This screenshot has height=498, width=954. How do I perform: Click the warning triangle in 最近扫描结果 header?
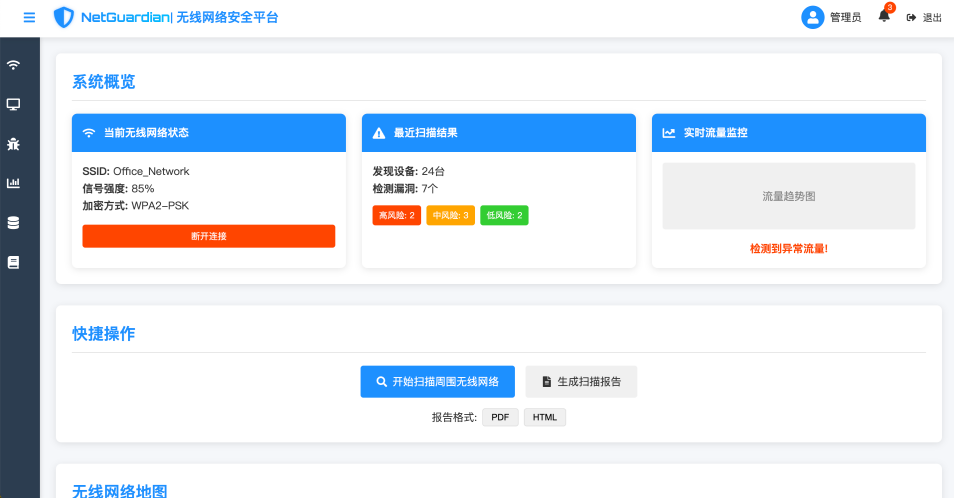pos(379,133)
